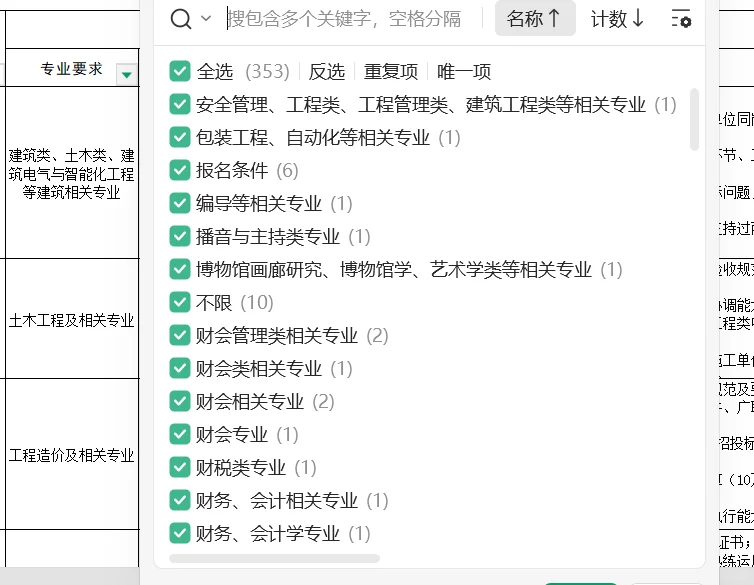Sort filter list by 名称 ascending
This screenshot has height=585, width=754.
[x=535, y=19]
